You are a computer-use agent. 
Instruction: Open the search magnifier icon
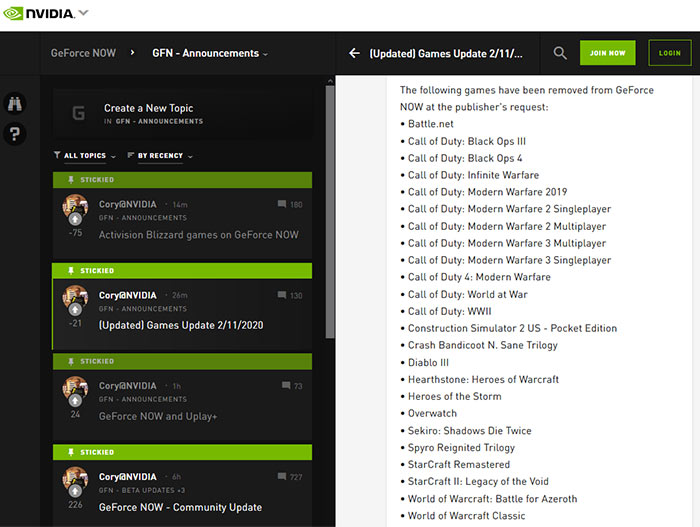pos(560,53)
